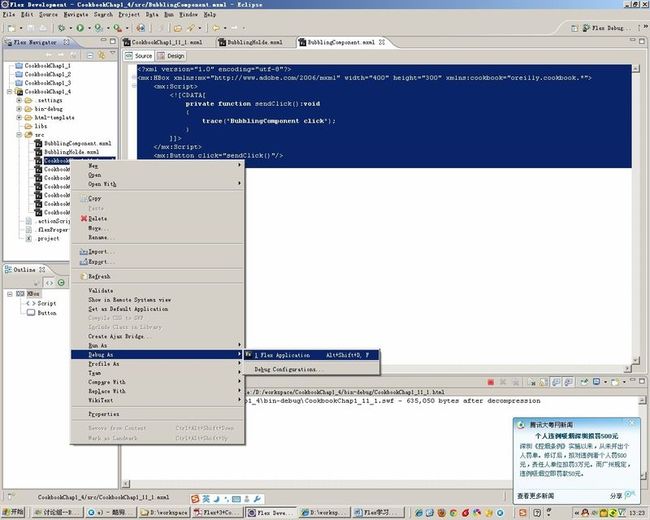The width and height of the screenshot is (650, 520).
Task: Click the New file toolbar icon
Action: click(11, 28)
